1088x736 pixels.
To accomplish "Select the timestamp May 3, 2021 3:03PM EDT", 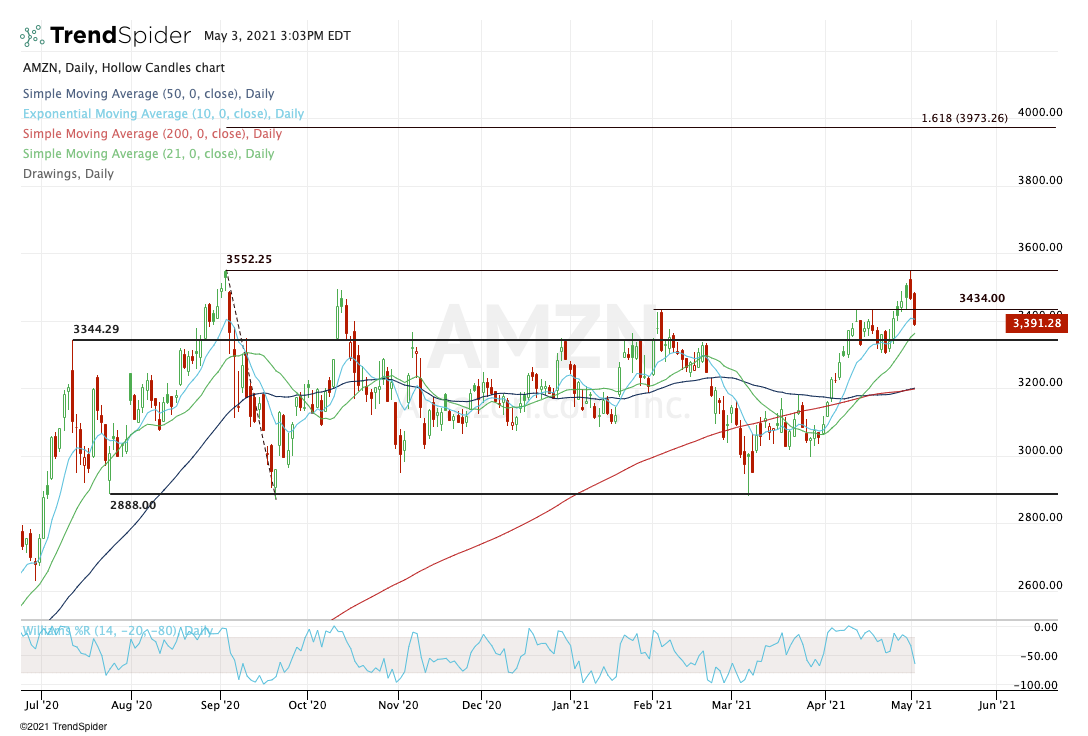I will pos(277,36).
